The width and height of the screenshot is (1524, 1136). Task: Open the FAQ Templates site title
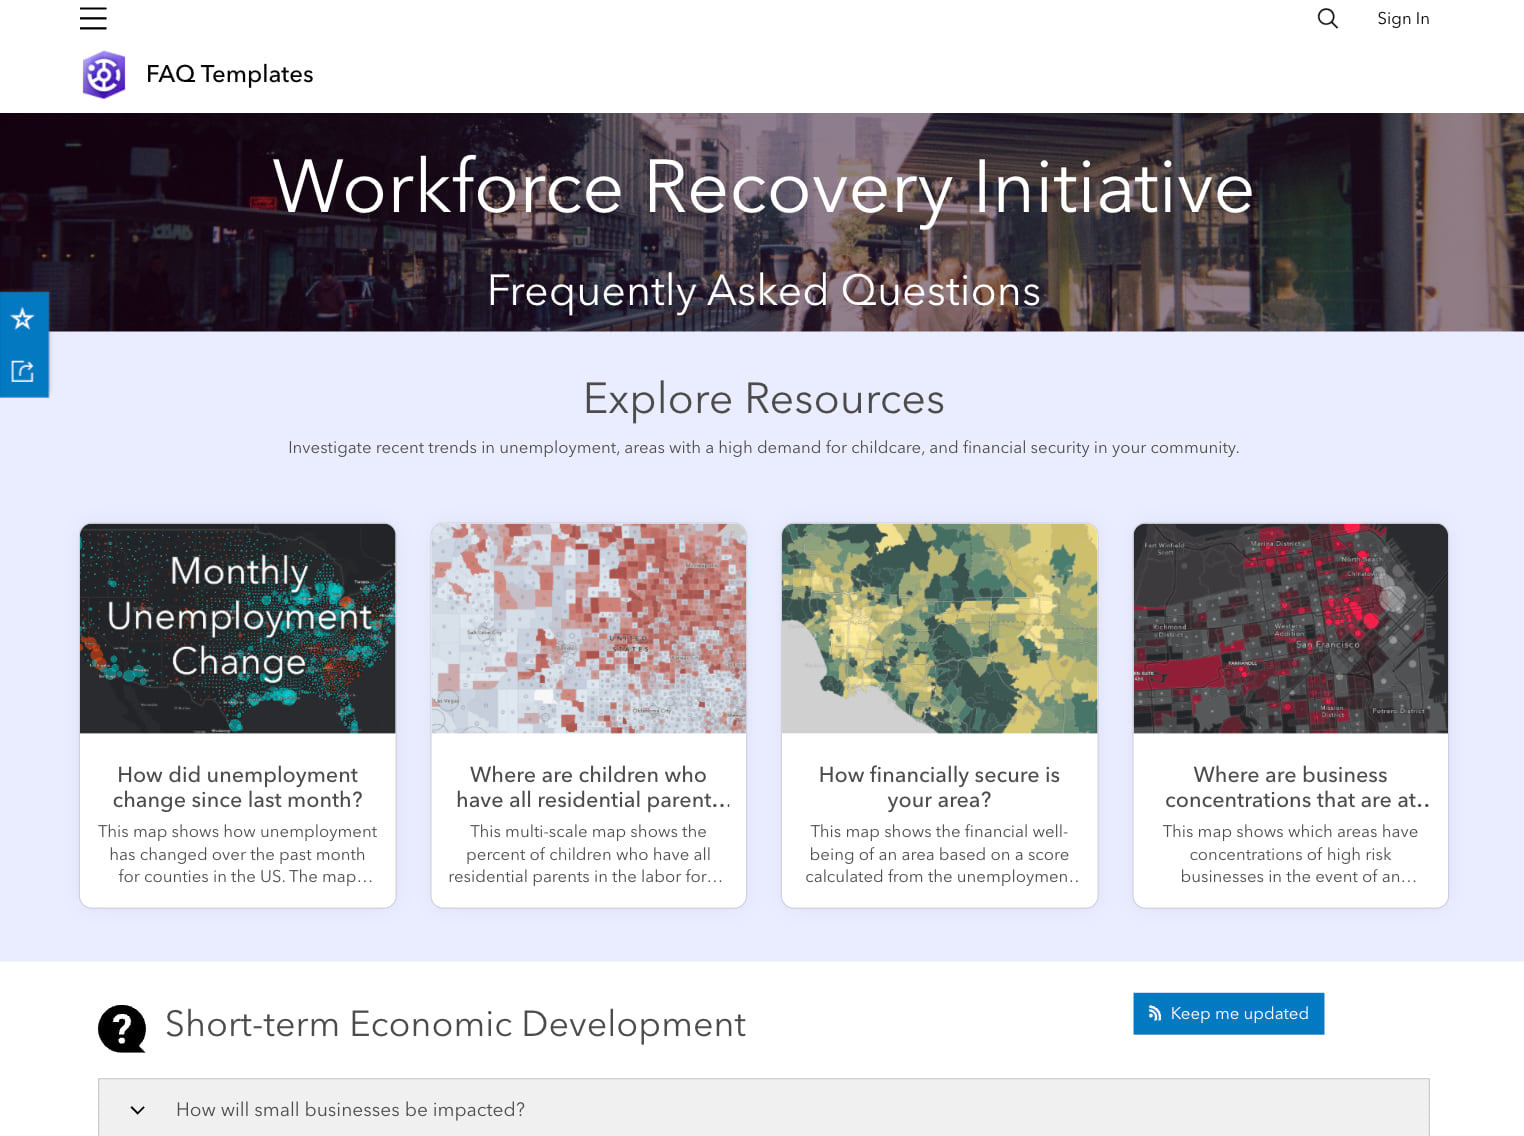[229, 74]
